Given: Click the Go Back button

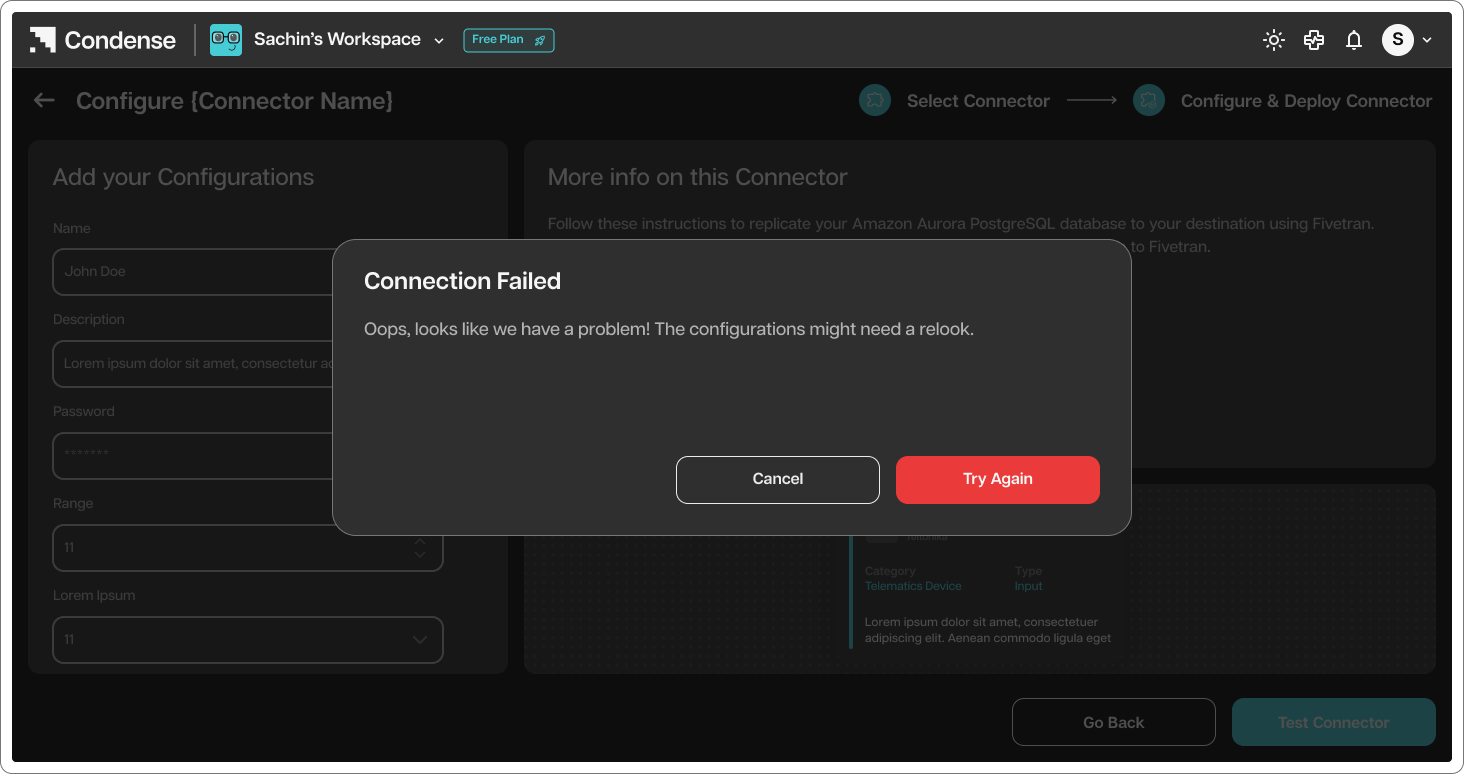Looking at the screenshot, I should (1114, 722).
